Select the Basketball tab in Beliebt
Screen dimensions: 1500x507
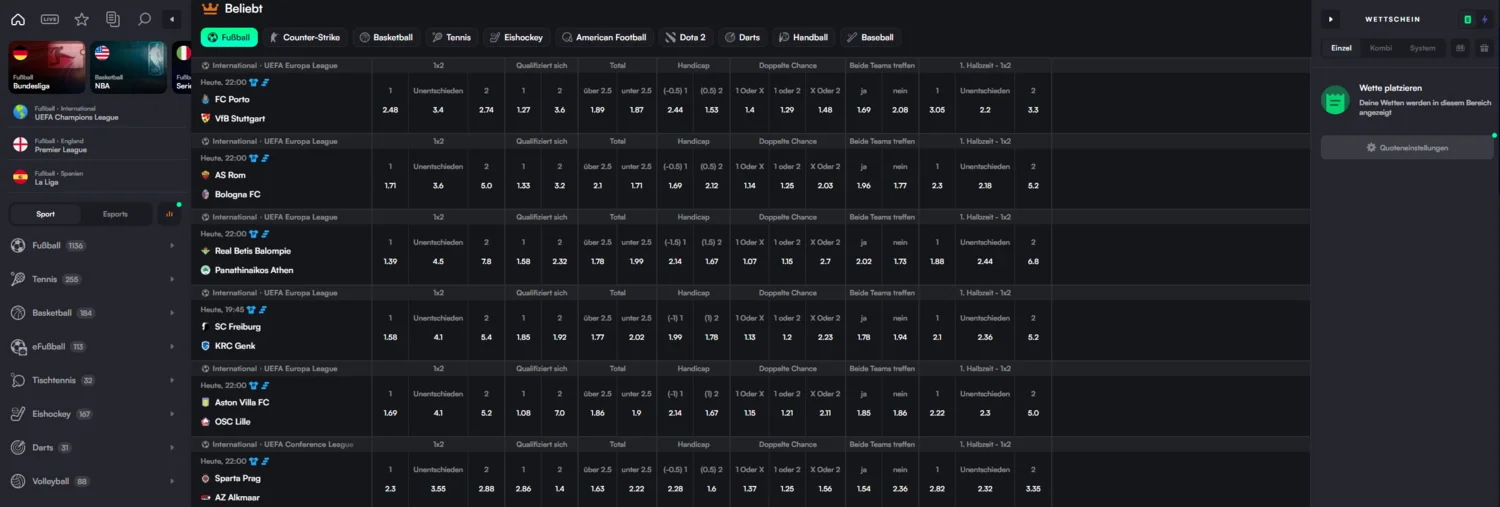click(386, 38)
